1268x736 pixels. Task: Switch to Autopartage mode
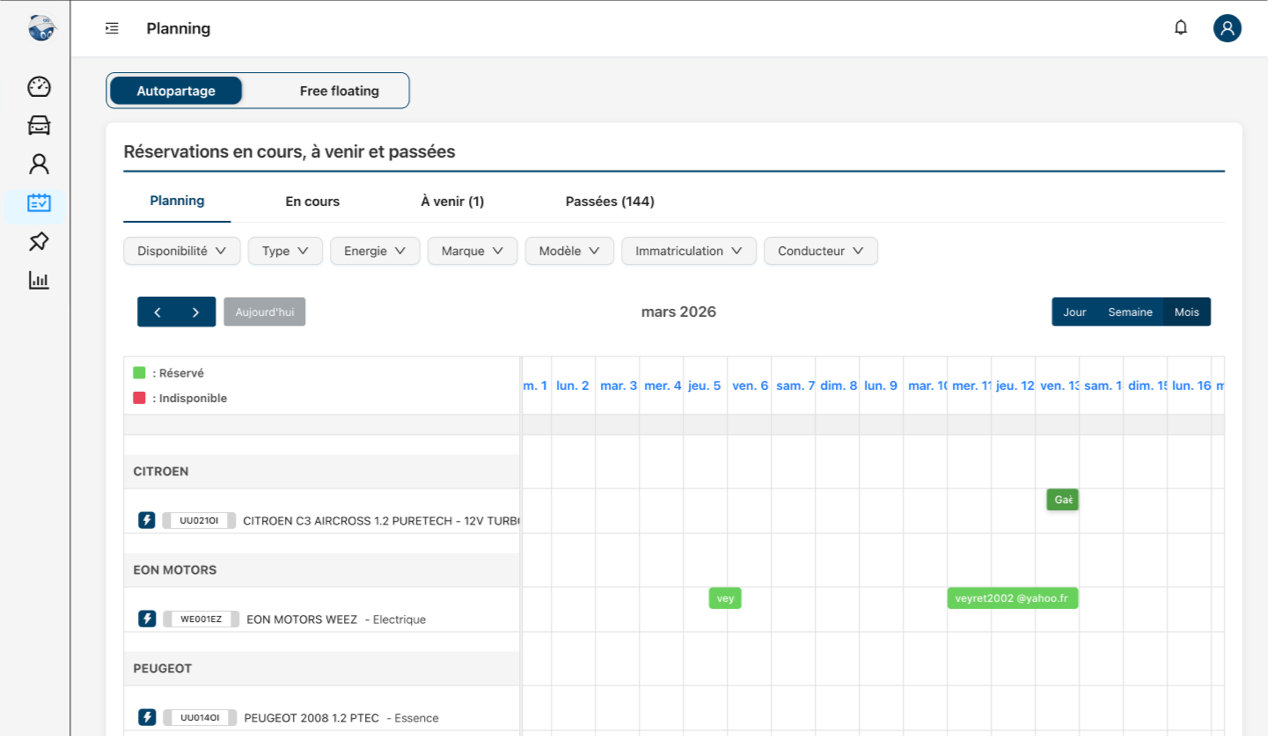click(176, 90)
